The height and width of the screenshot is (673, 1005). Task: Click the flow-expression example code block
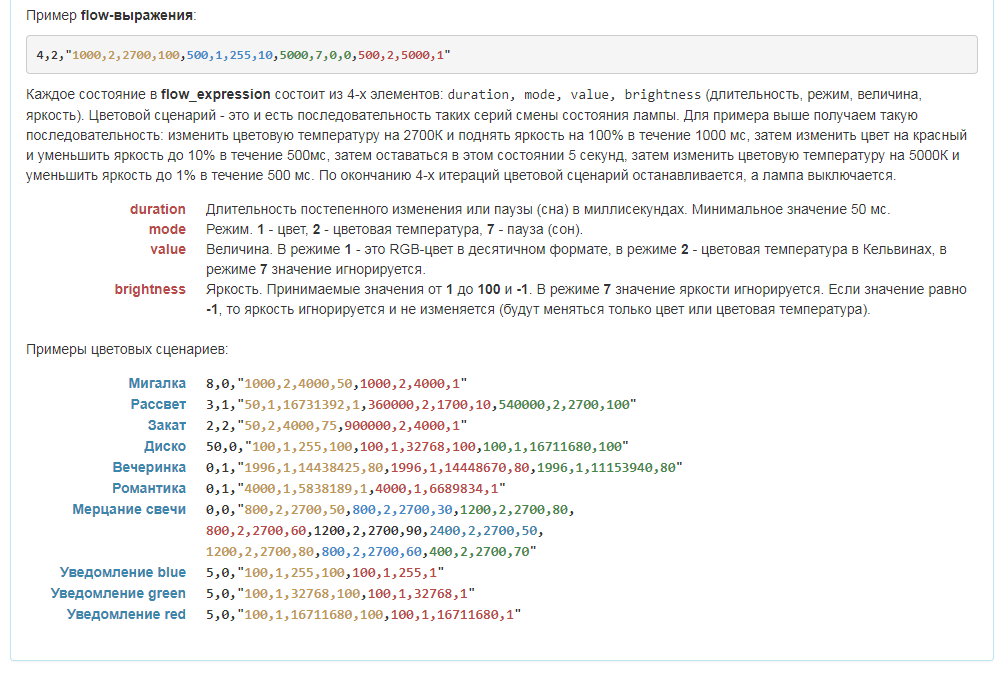tap(500, 54)
